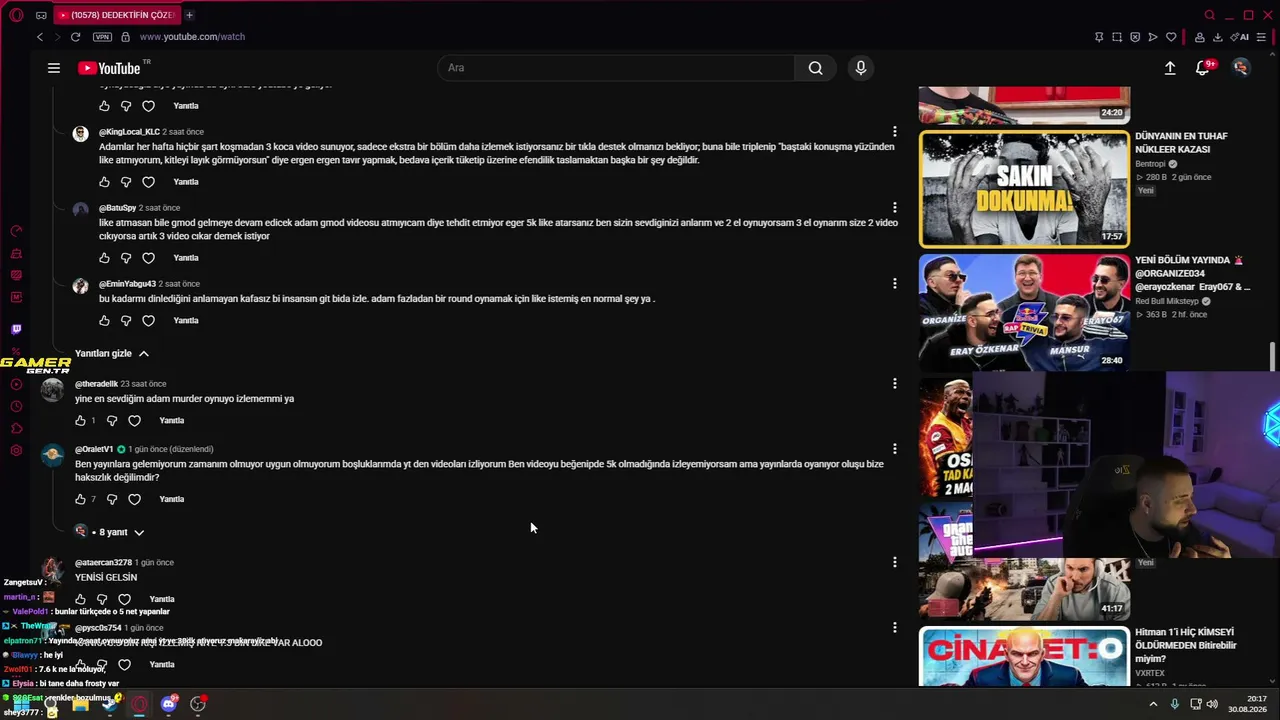Open the ad blocker shield icon
Viewport: 1280px width, 720px height.
coord(1135,37)
